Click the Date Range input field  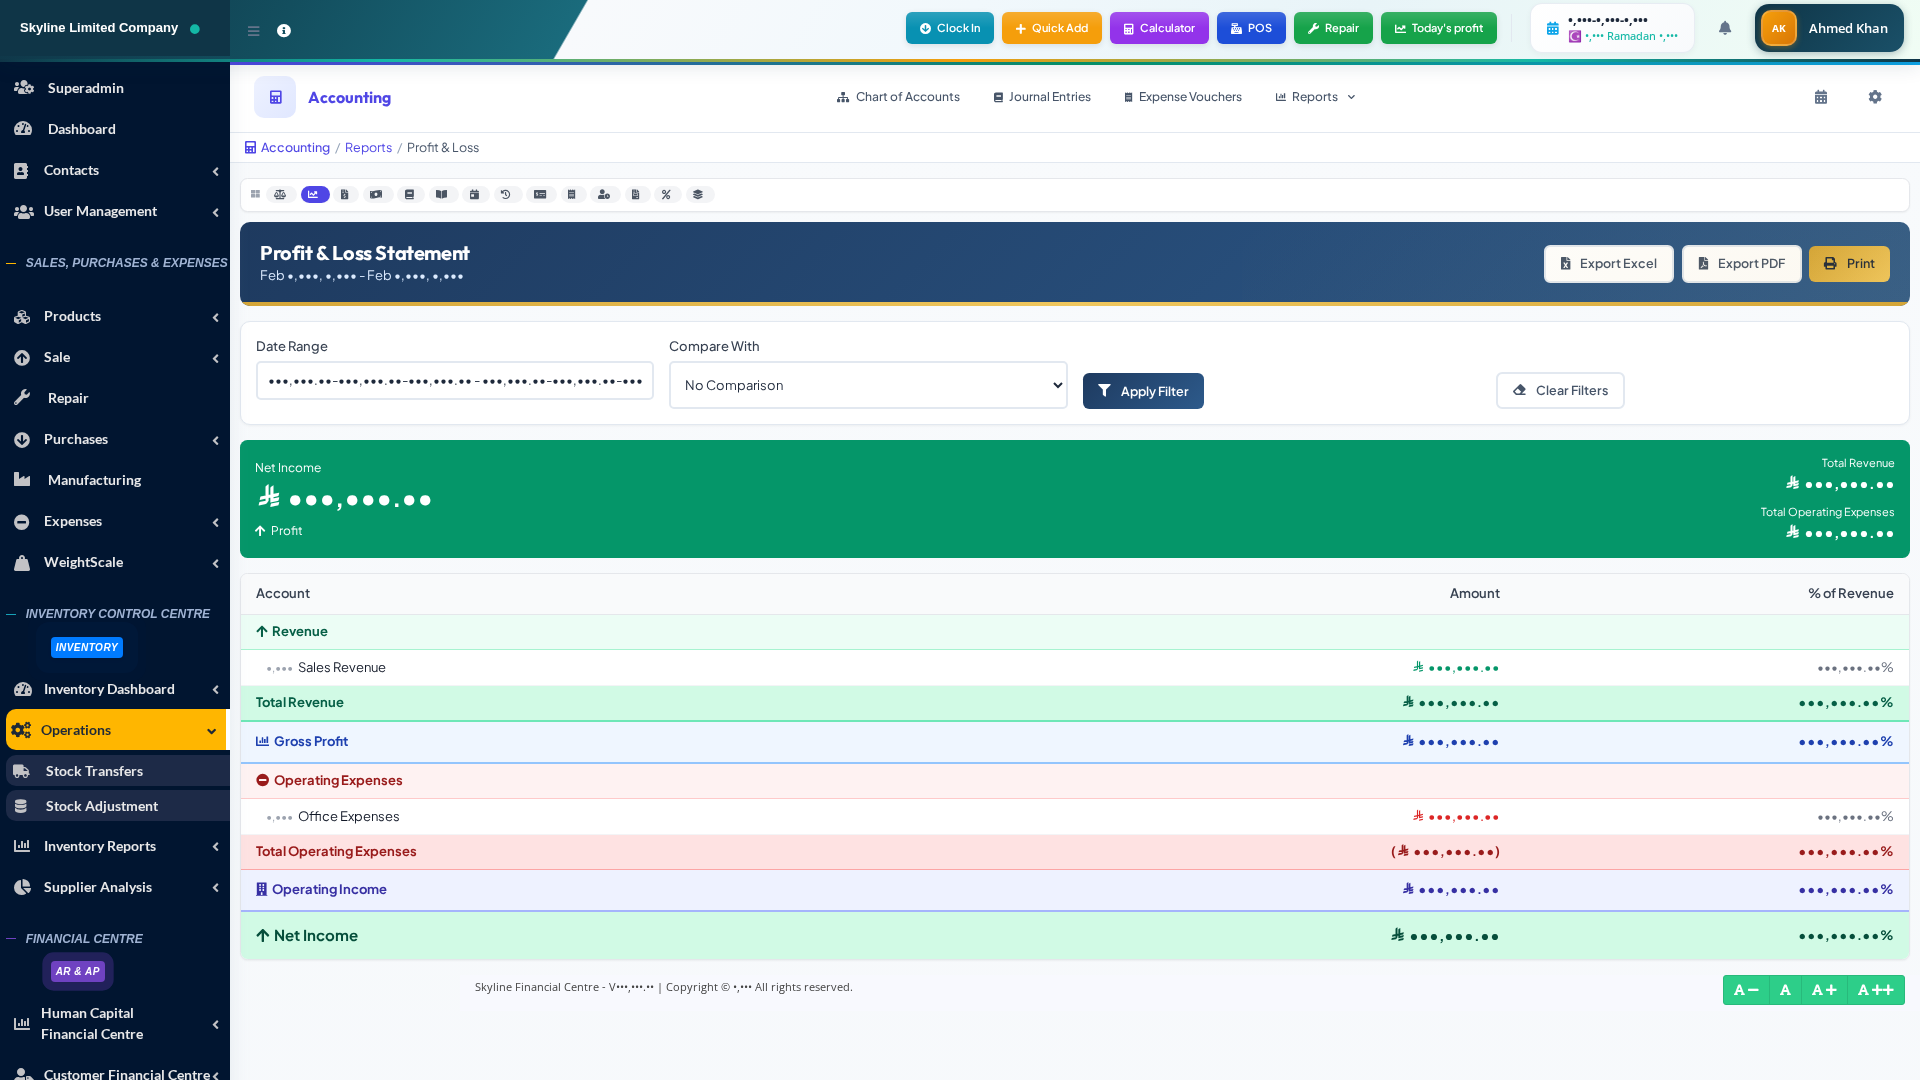(x=455, y=381)
